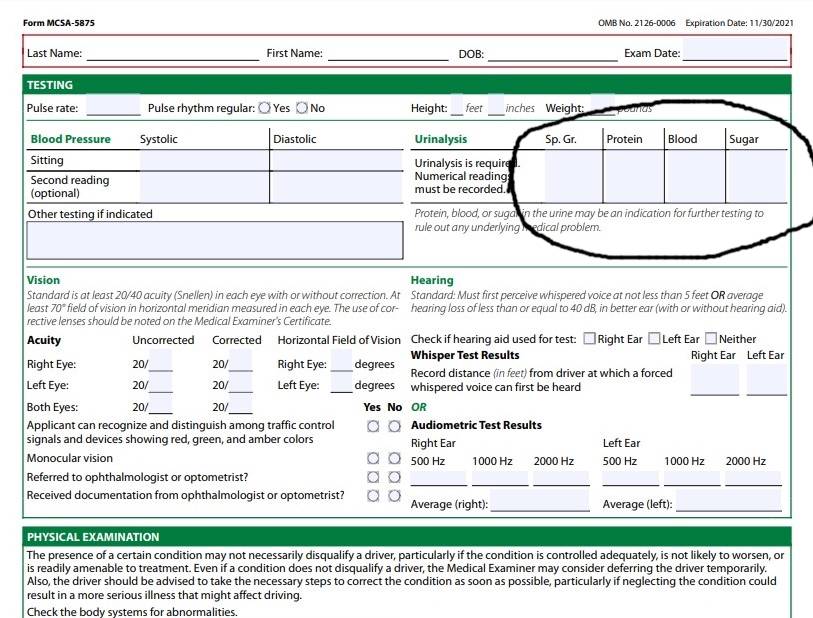Click the OMB No. 2126-0006 text

[x=637, y=23]
